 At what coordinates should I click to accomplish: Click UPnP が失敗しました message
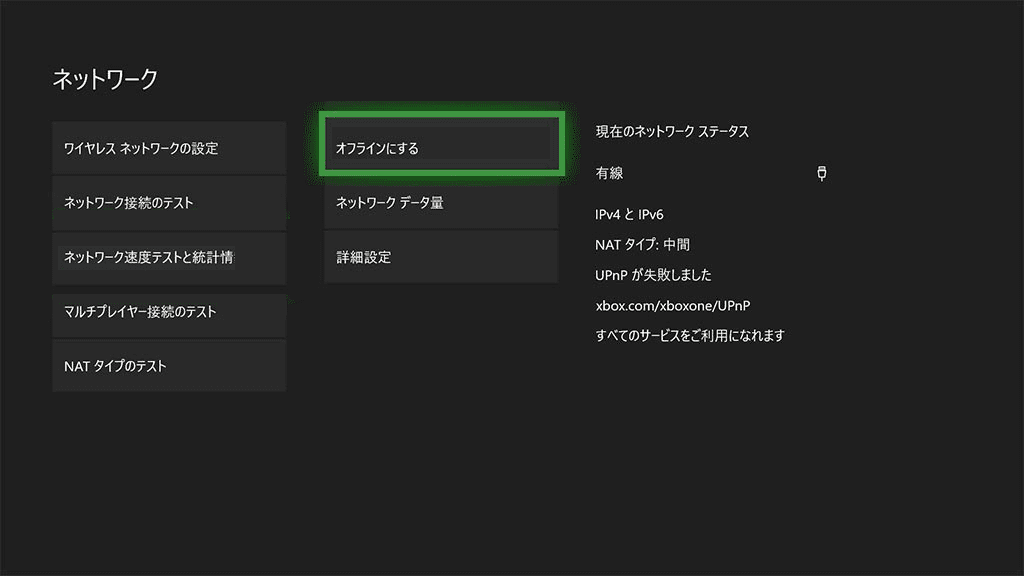pos(653,275)
